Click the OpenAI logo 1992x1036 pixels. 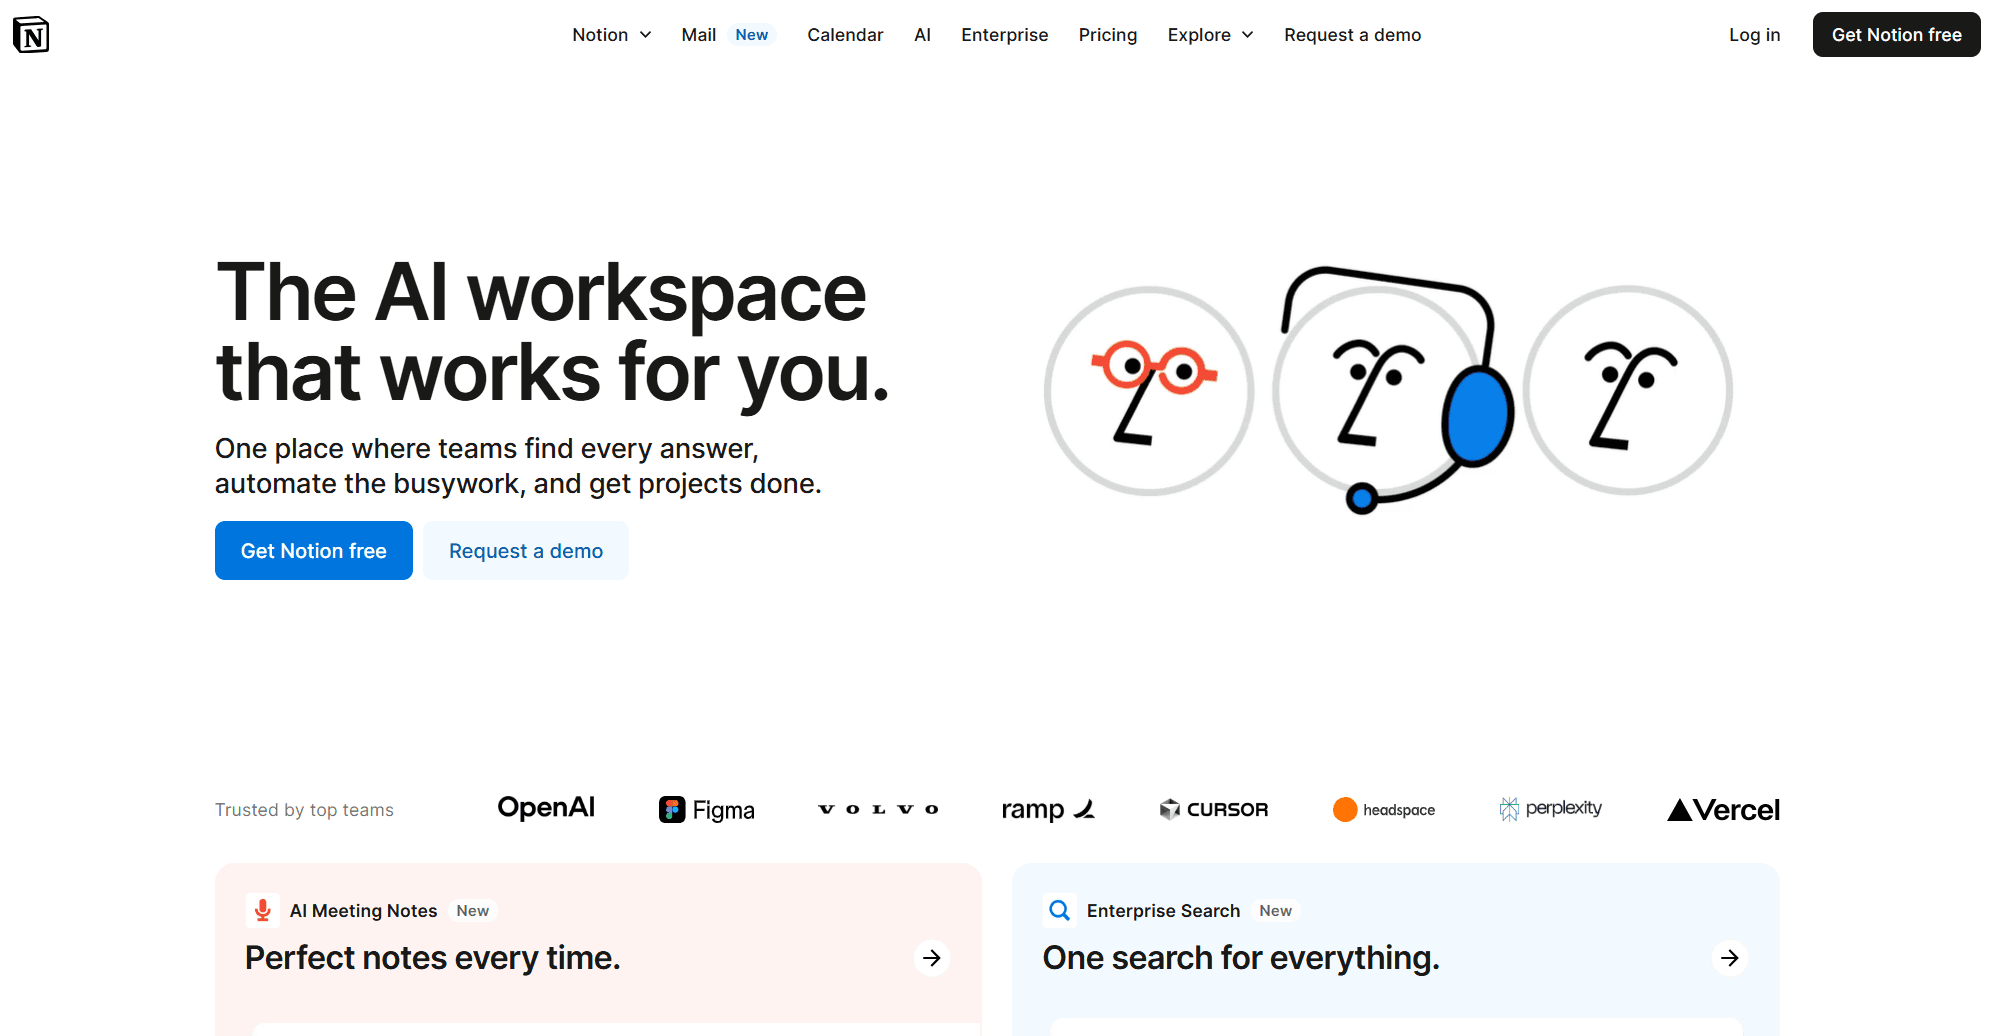[546, 808]
